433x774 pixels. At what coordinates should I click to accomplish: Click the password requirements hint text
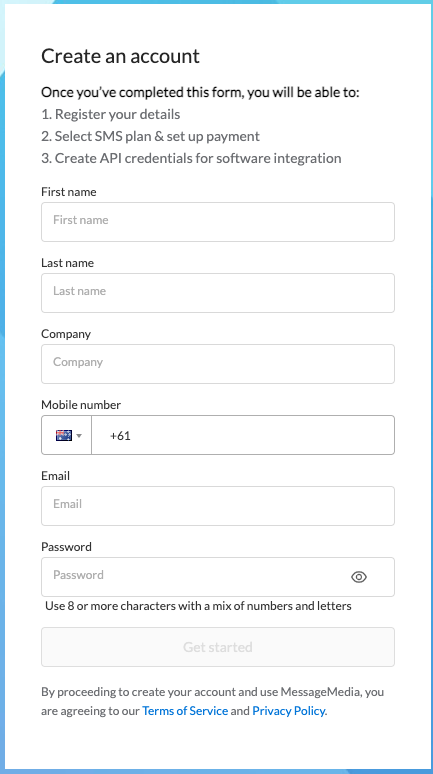coord(198,606)
